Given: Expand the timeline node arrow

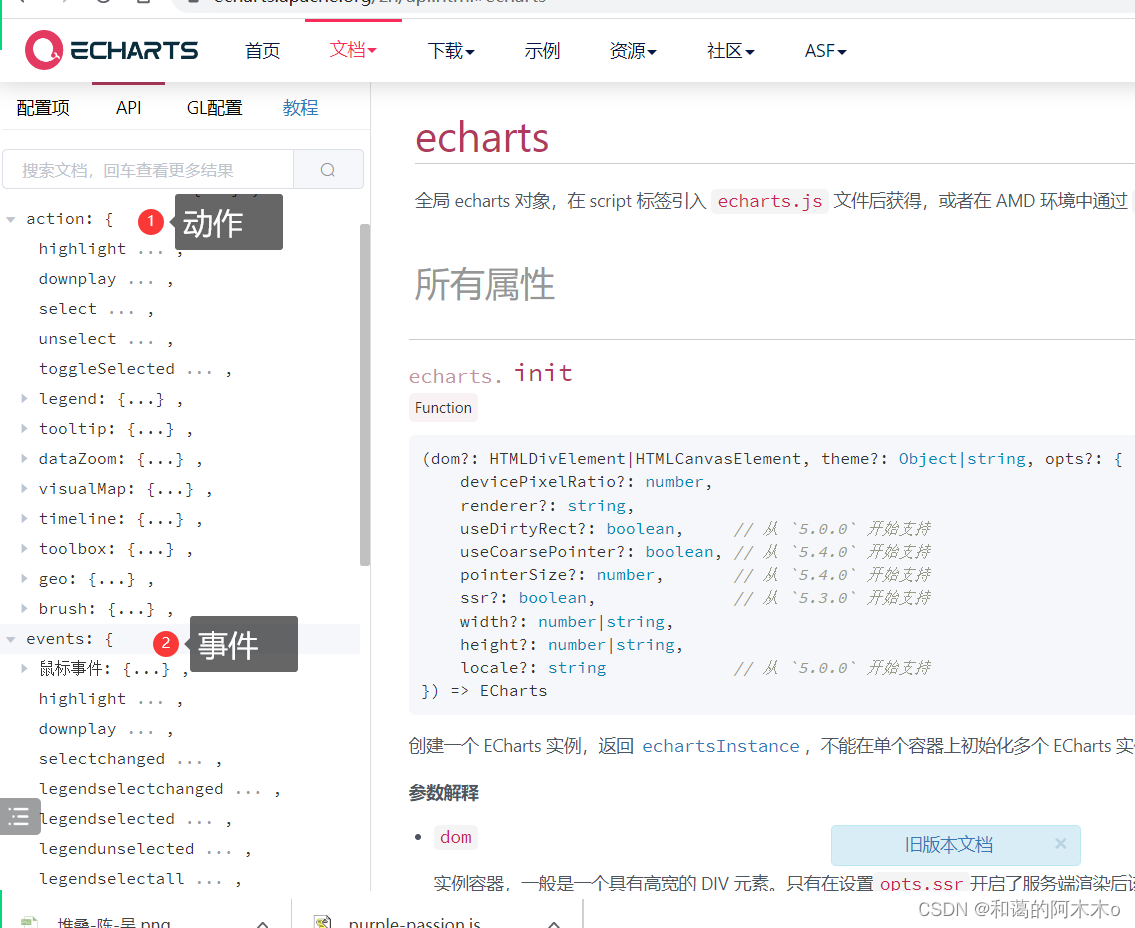Looking at the screenshot, I should coord(24,518).
